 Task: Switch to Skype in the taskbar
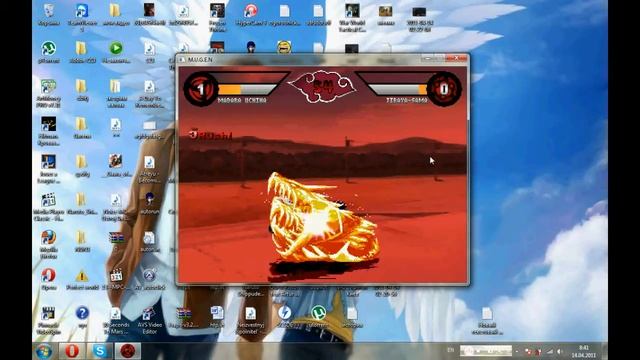pos(100,351)
